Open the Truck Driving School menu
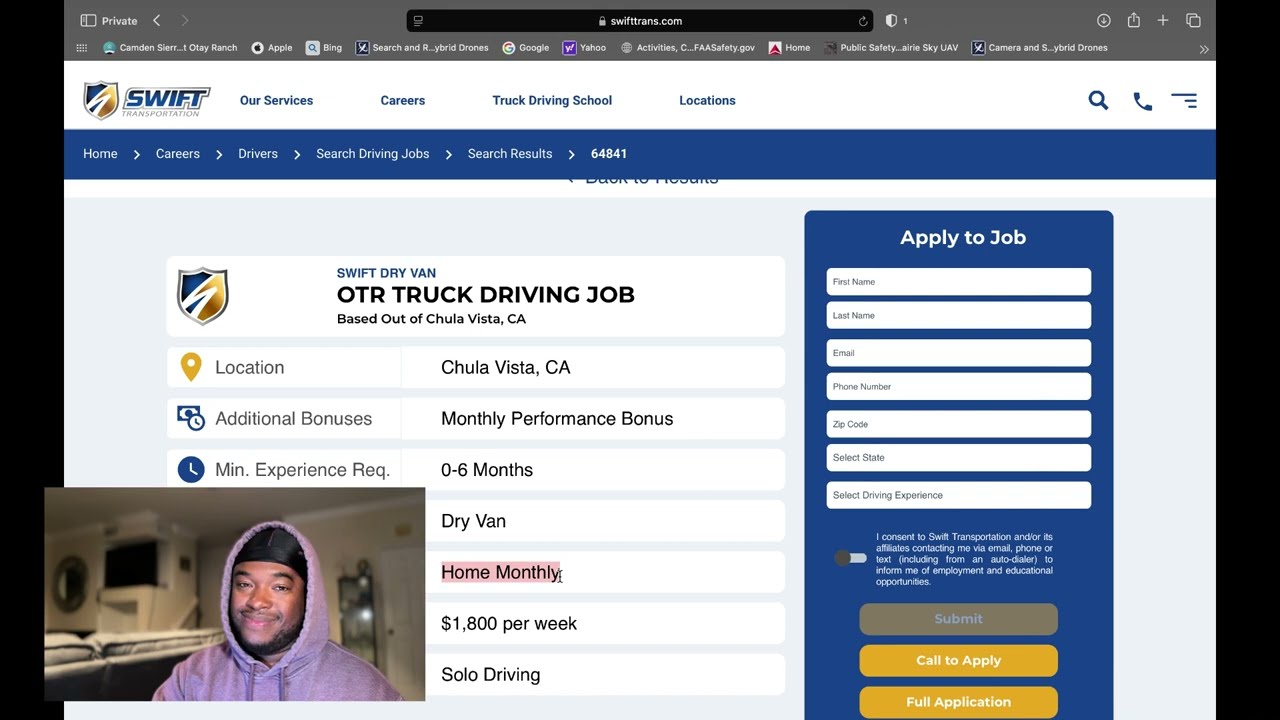This screenshot has width=1280, height=720. tap(552, 100)
